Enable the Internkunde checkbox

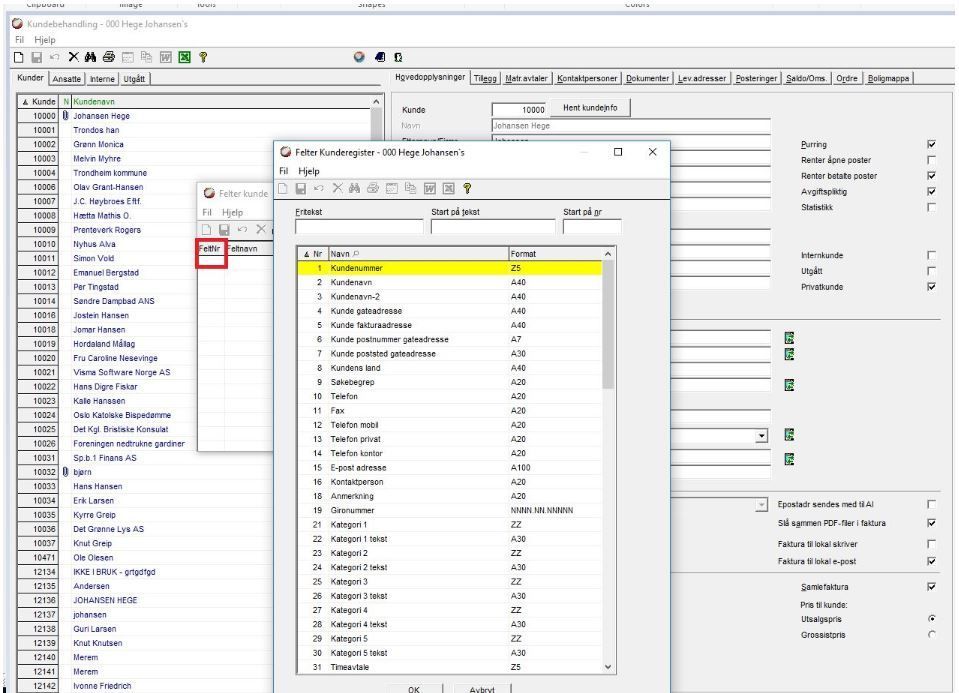point(931,255)
